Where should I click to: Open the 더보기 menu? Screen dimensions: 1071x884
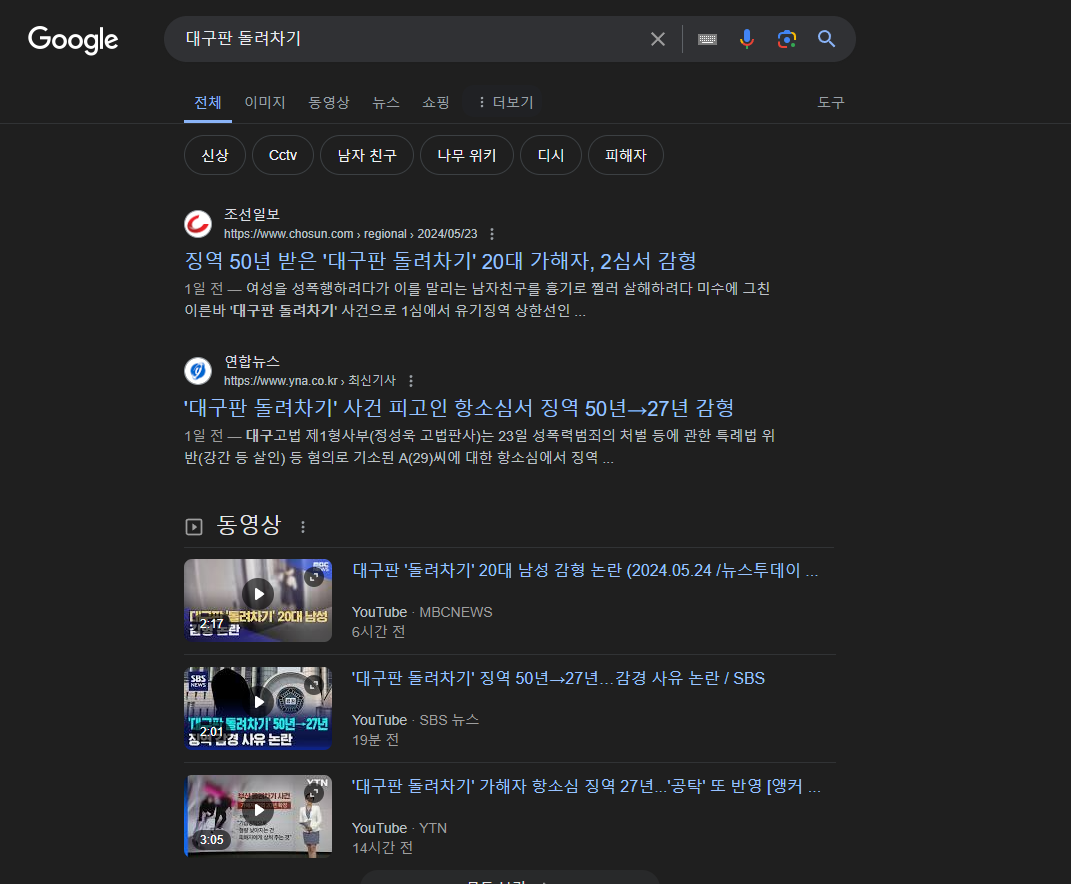[505, 102]
